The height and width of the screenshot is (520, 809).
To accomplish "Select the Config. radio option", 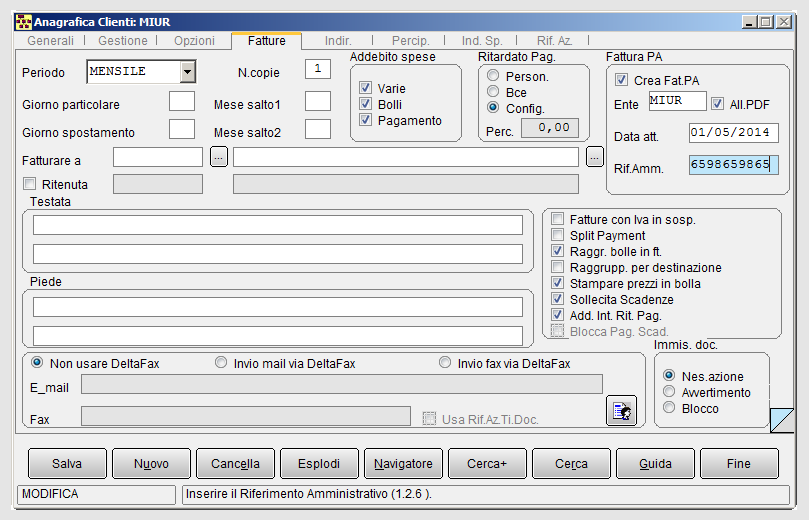I will (493, 107).
